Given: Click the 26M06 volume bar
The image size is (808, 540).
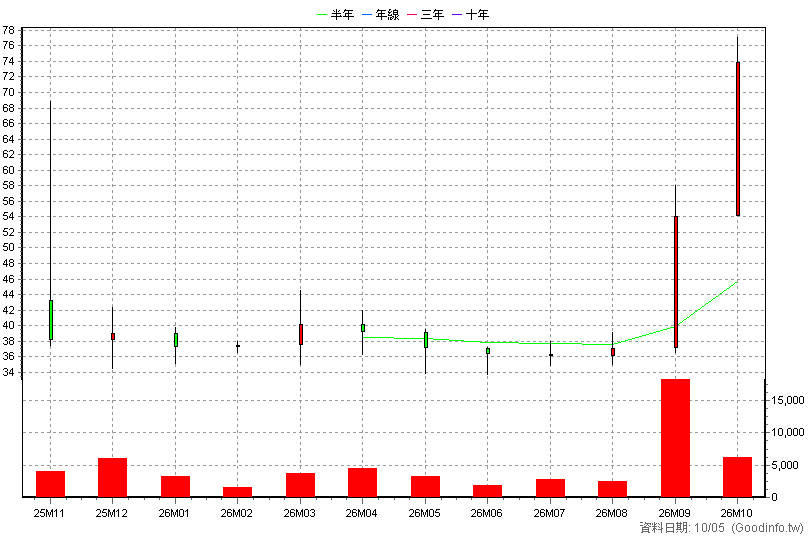Looking at the screenshot, I should click(x=487, y=491).
